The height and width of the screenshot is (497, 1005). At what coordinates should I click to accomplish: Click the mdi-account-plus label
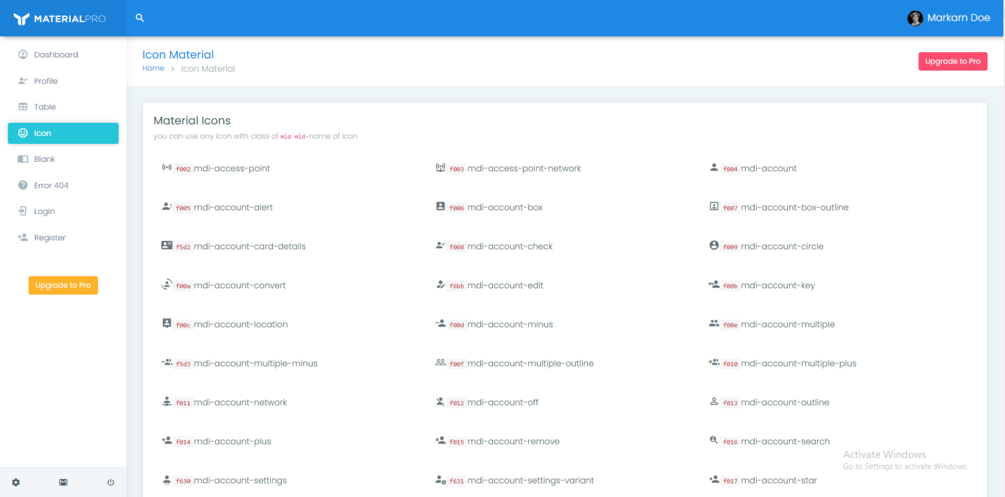click(x=233, y=441)
